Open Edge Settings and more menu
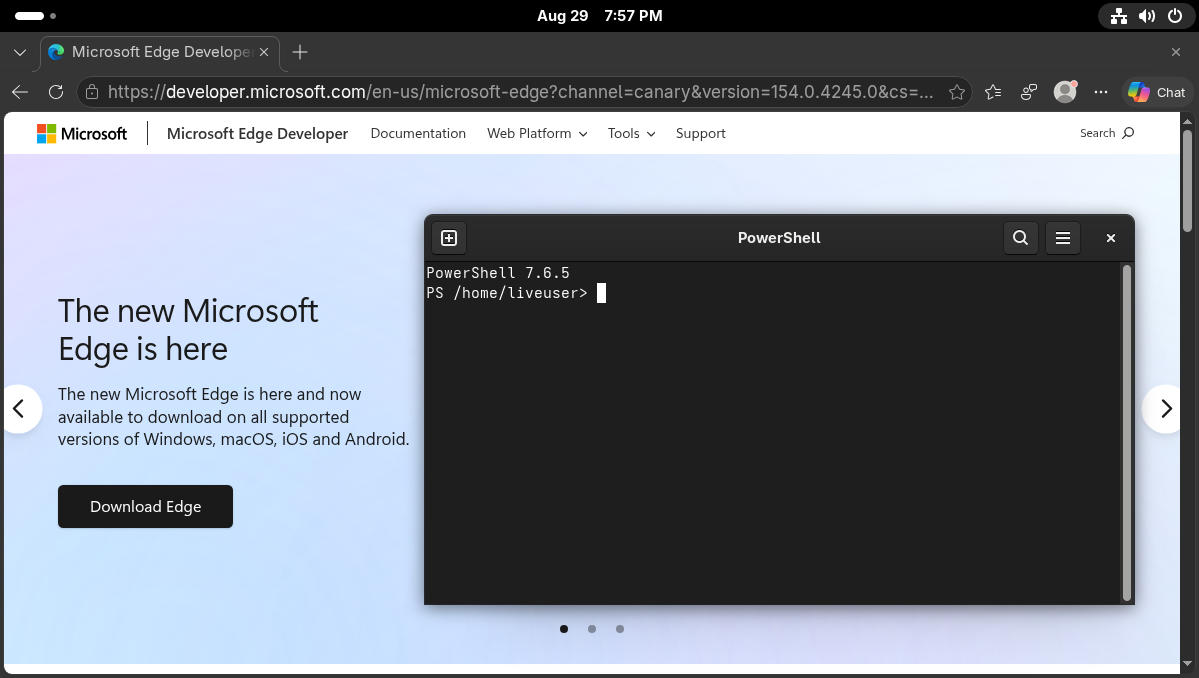The image size is (1199, 678). (x=1100, y=92)
